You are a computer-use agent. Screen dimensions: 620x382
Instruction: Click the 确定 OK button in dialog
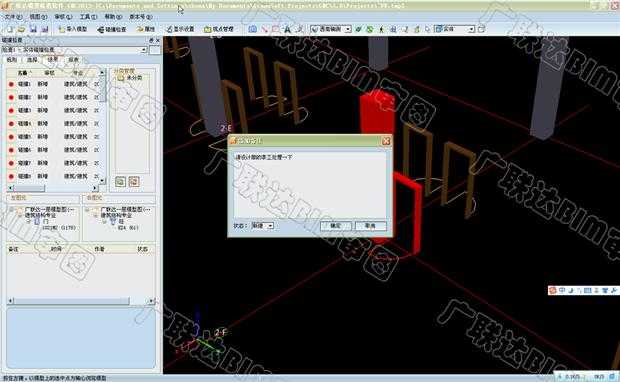[x=336, y=226]
